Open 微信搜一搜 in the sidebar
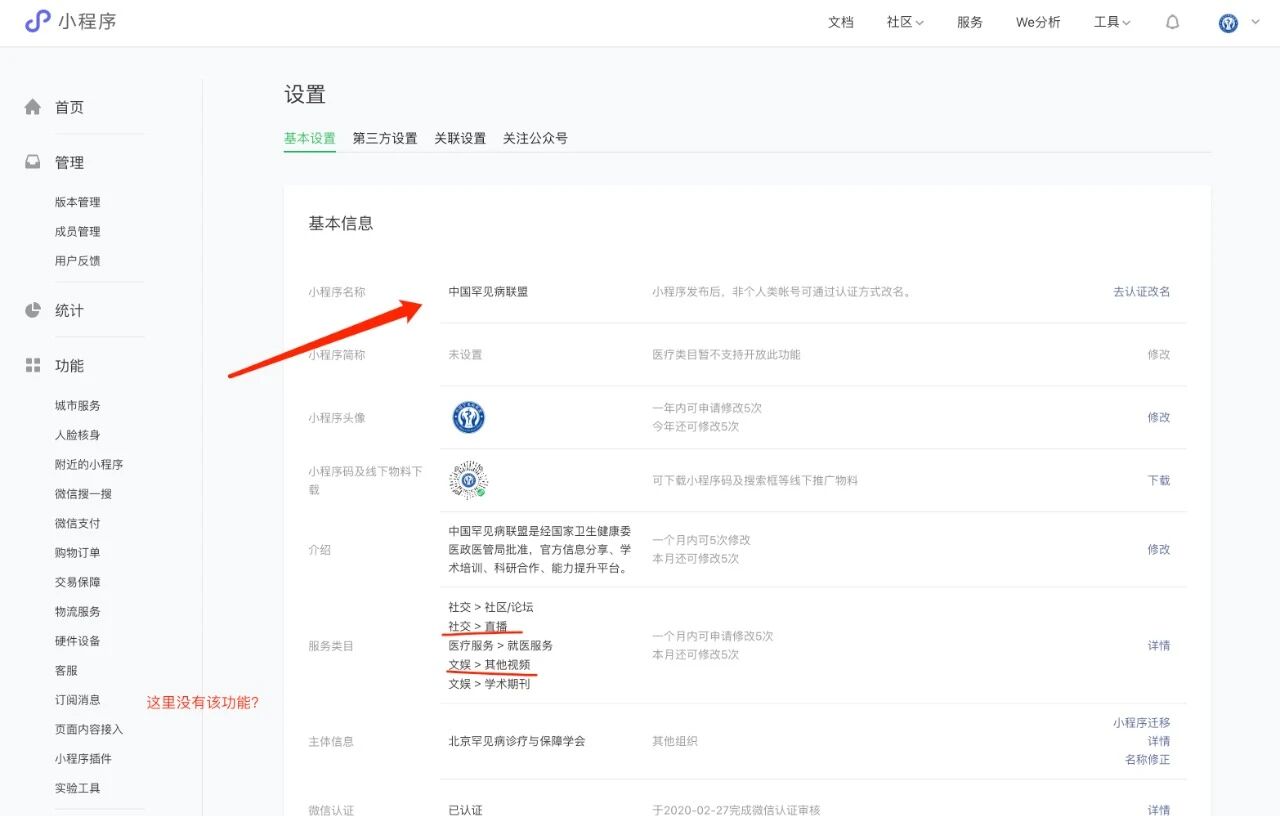 tap(84, 493)
